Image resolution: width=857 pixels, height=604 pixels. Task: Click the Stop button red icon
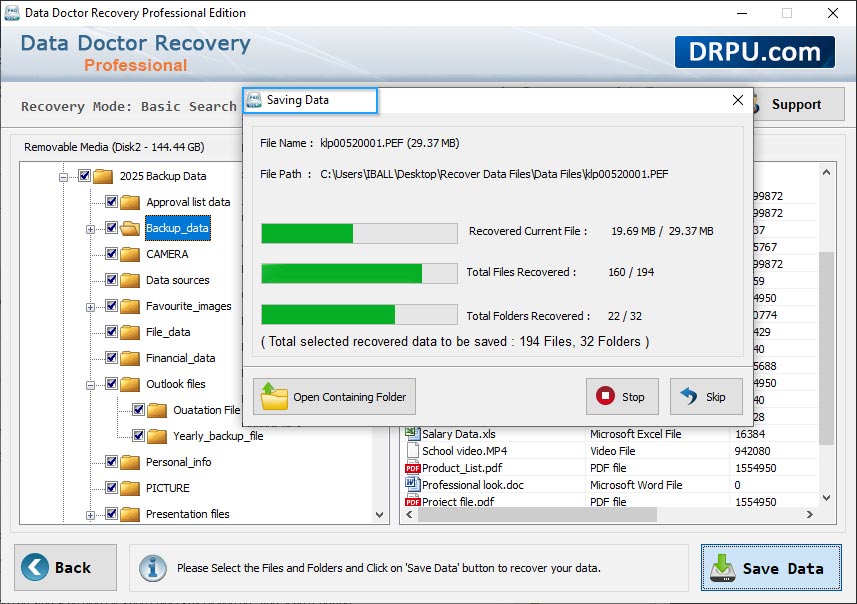click(605, 396)
